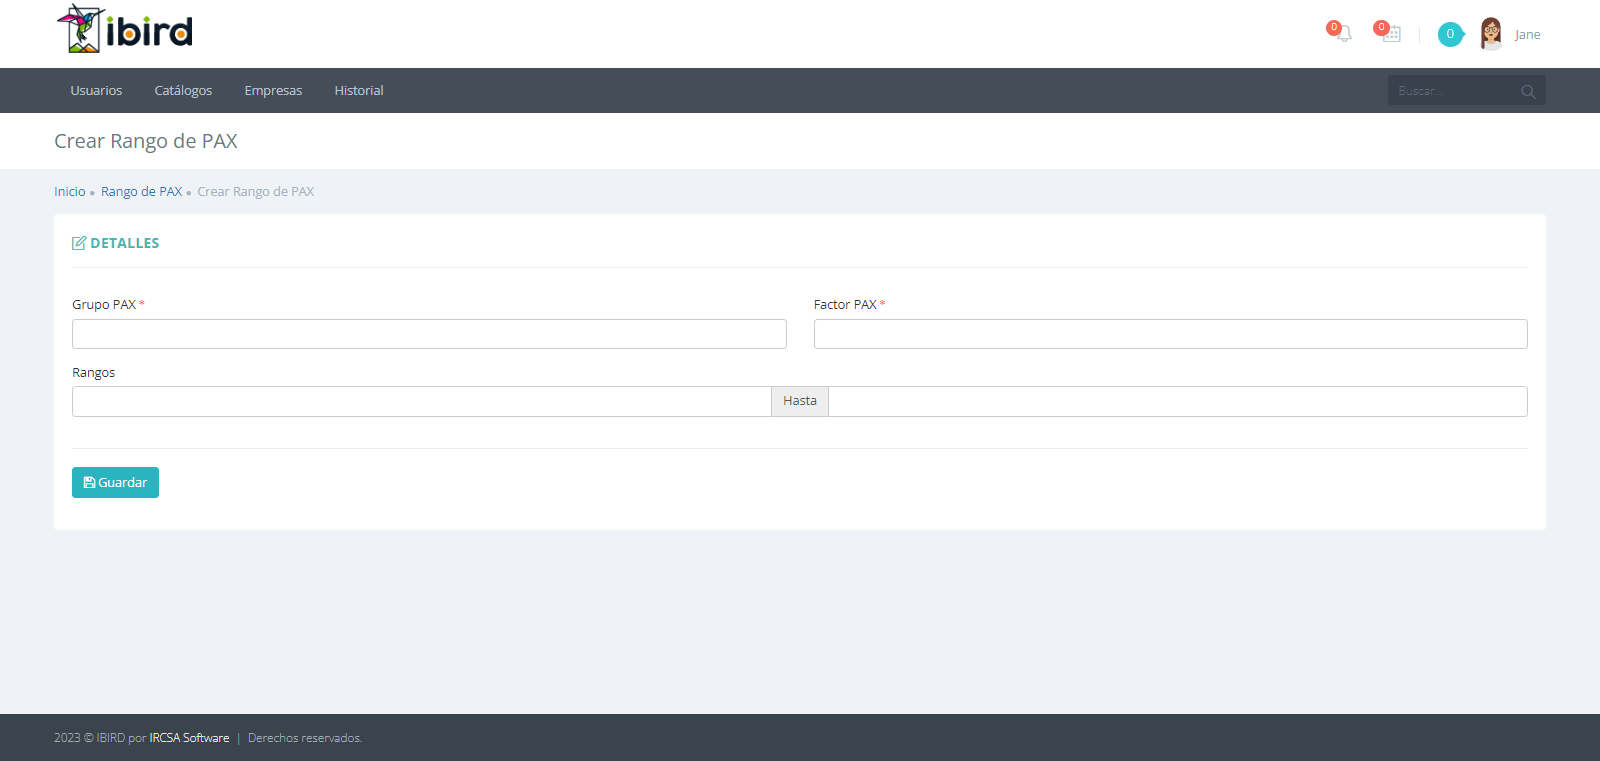
Task: Open the Historial menu
Action: [359, 90]
